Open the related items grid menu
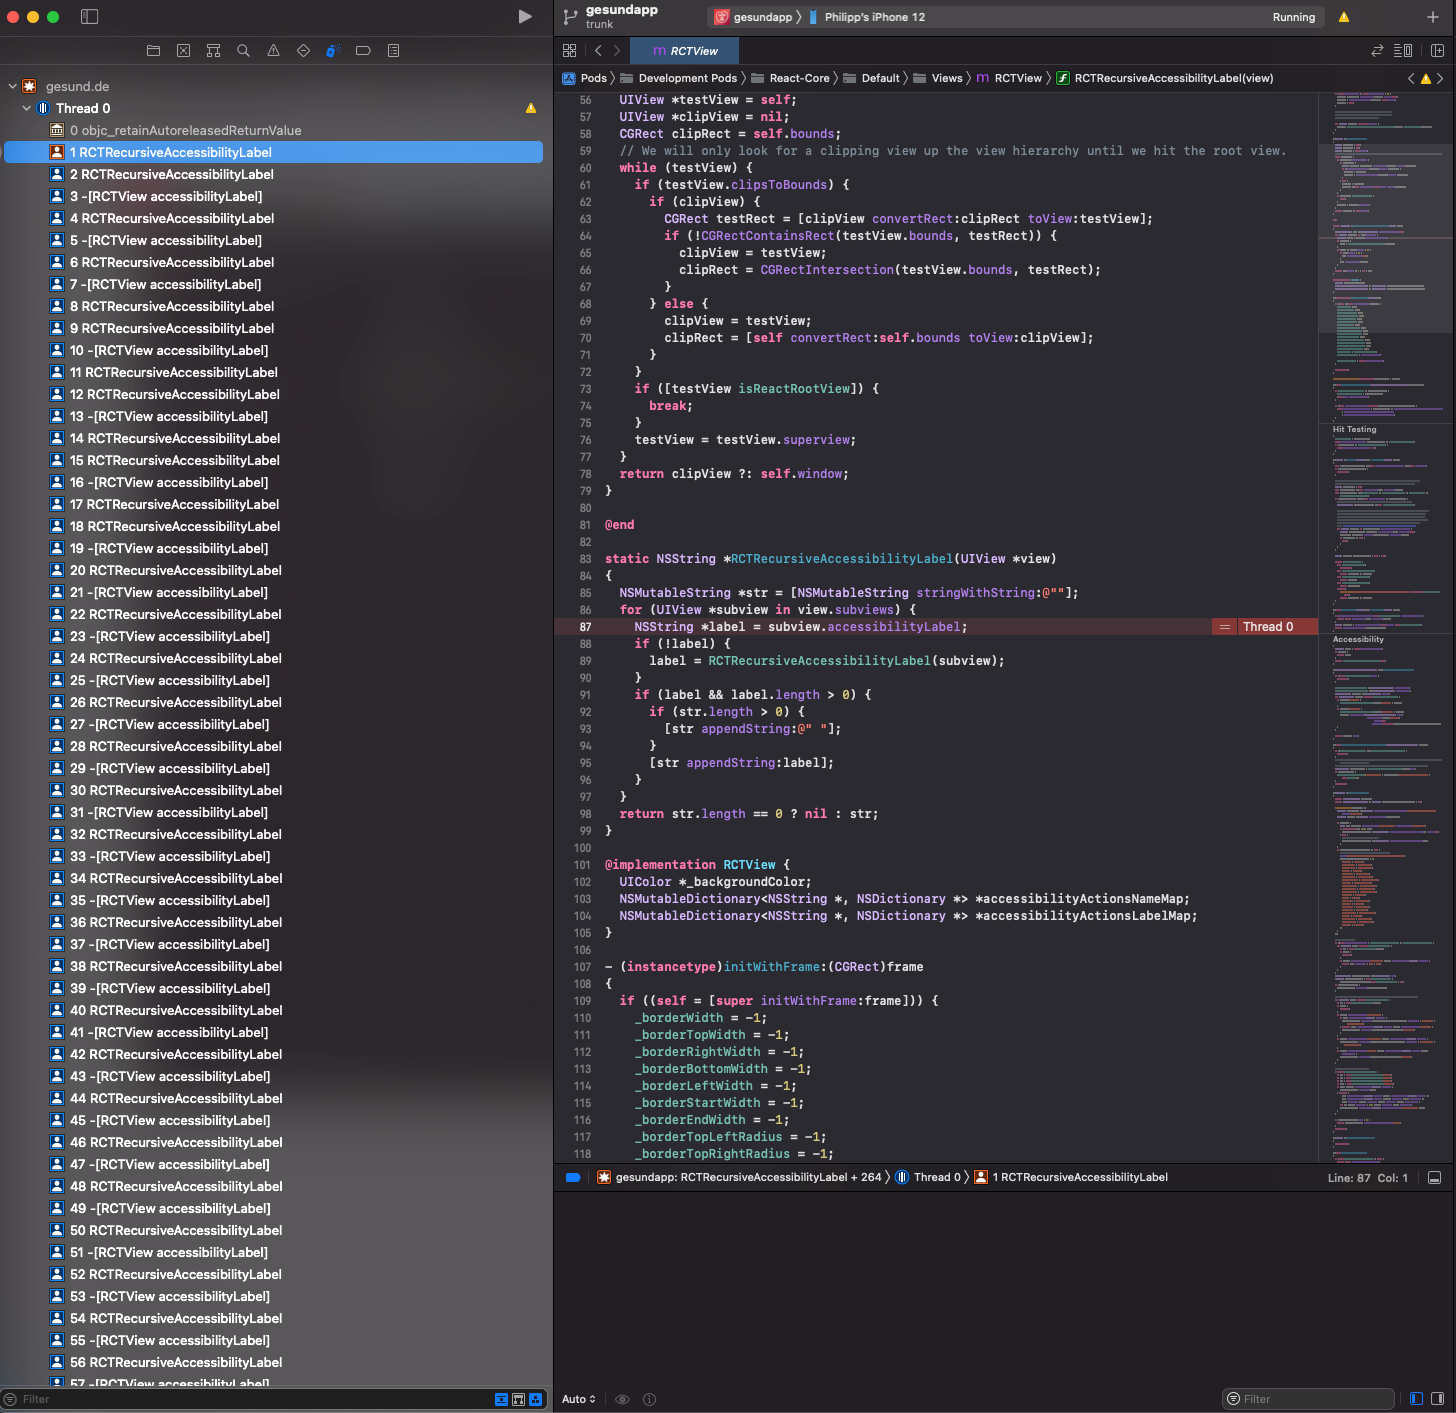 tap(569, 51)
